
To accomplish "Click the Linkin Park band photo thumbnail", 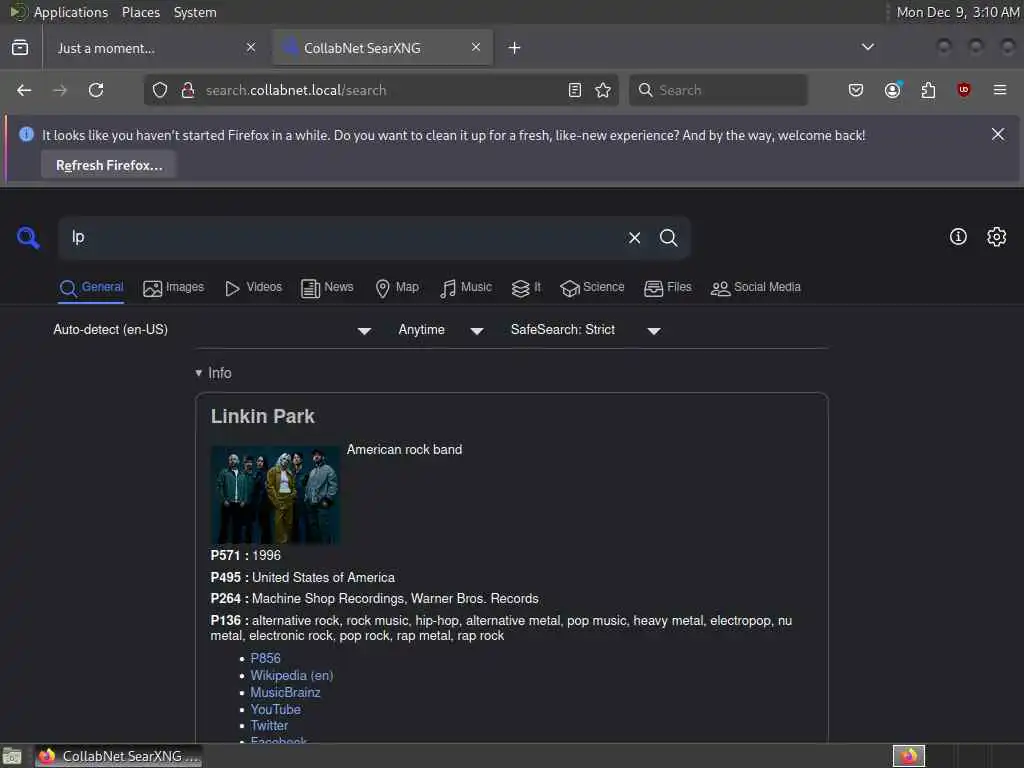I will pyautogui.click(x=275, y=494).
